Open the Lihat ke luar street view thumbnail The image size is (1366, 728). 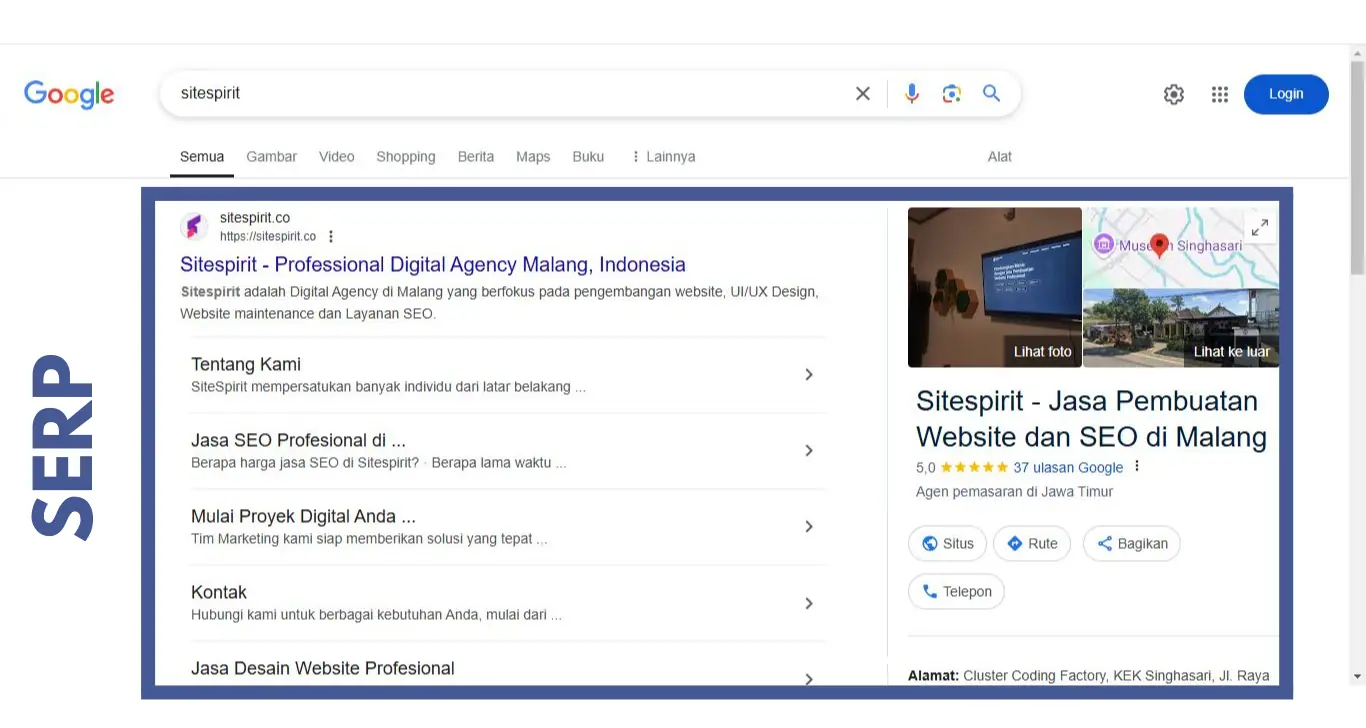1181,328
